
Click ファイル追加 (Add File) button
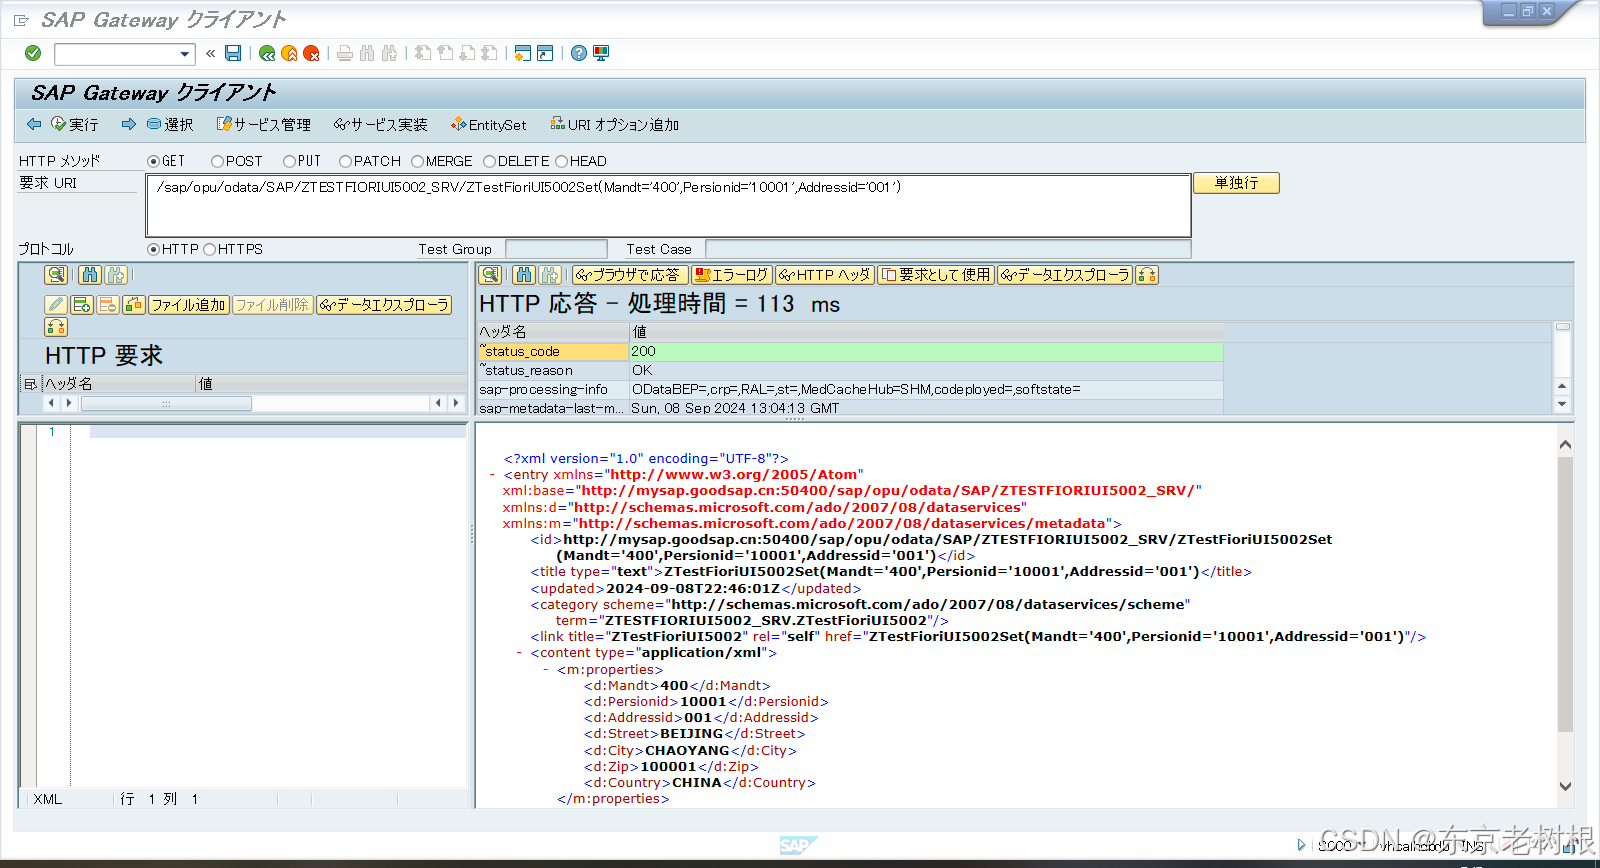point(188,304)
